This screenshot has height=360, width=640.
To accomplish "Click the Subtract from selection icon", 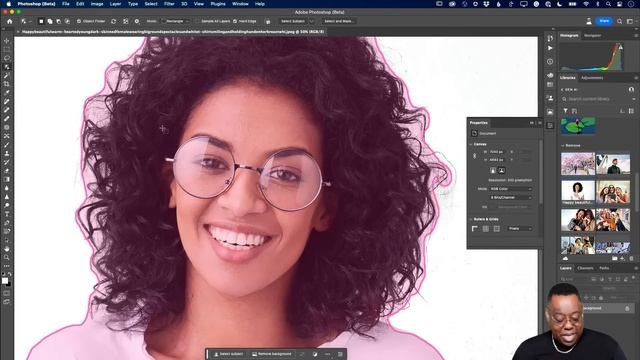I will point(59,21).
